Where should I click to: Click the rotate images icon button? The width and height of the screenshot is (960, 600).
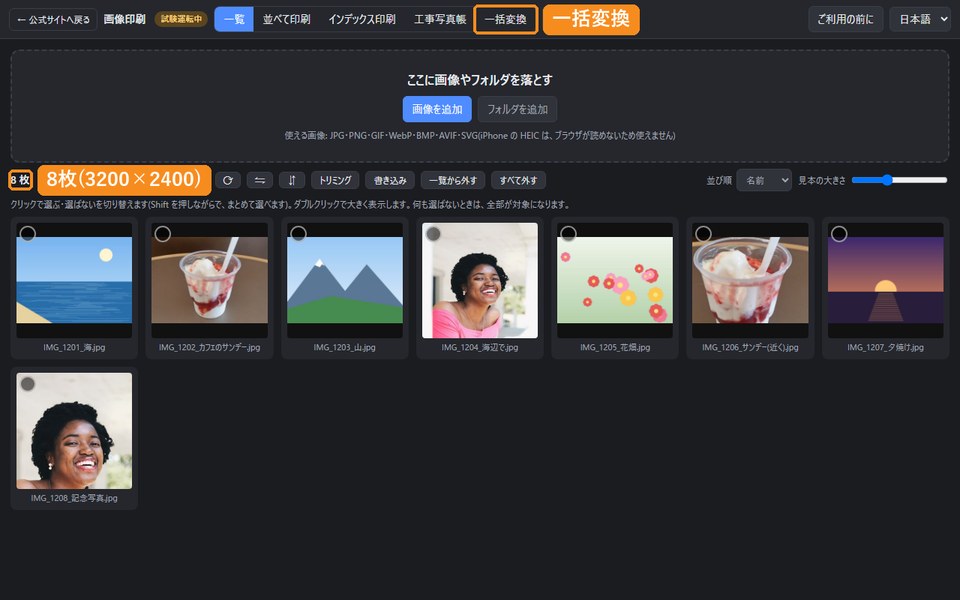pos(228,180)
